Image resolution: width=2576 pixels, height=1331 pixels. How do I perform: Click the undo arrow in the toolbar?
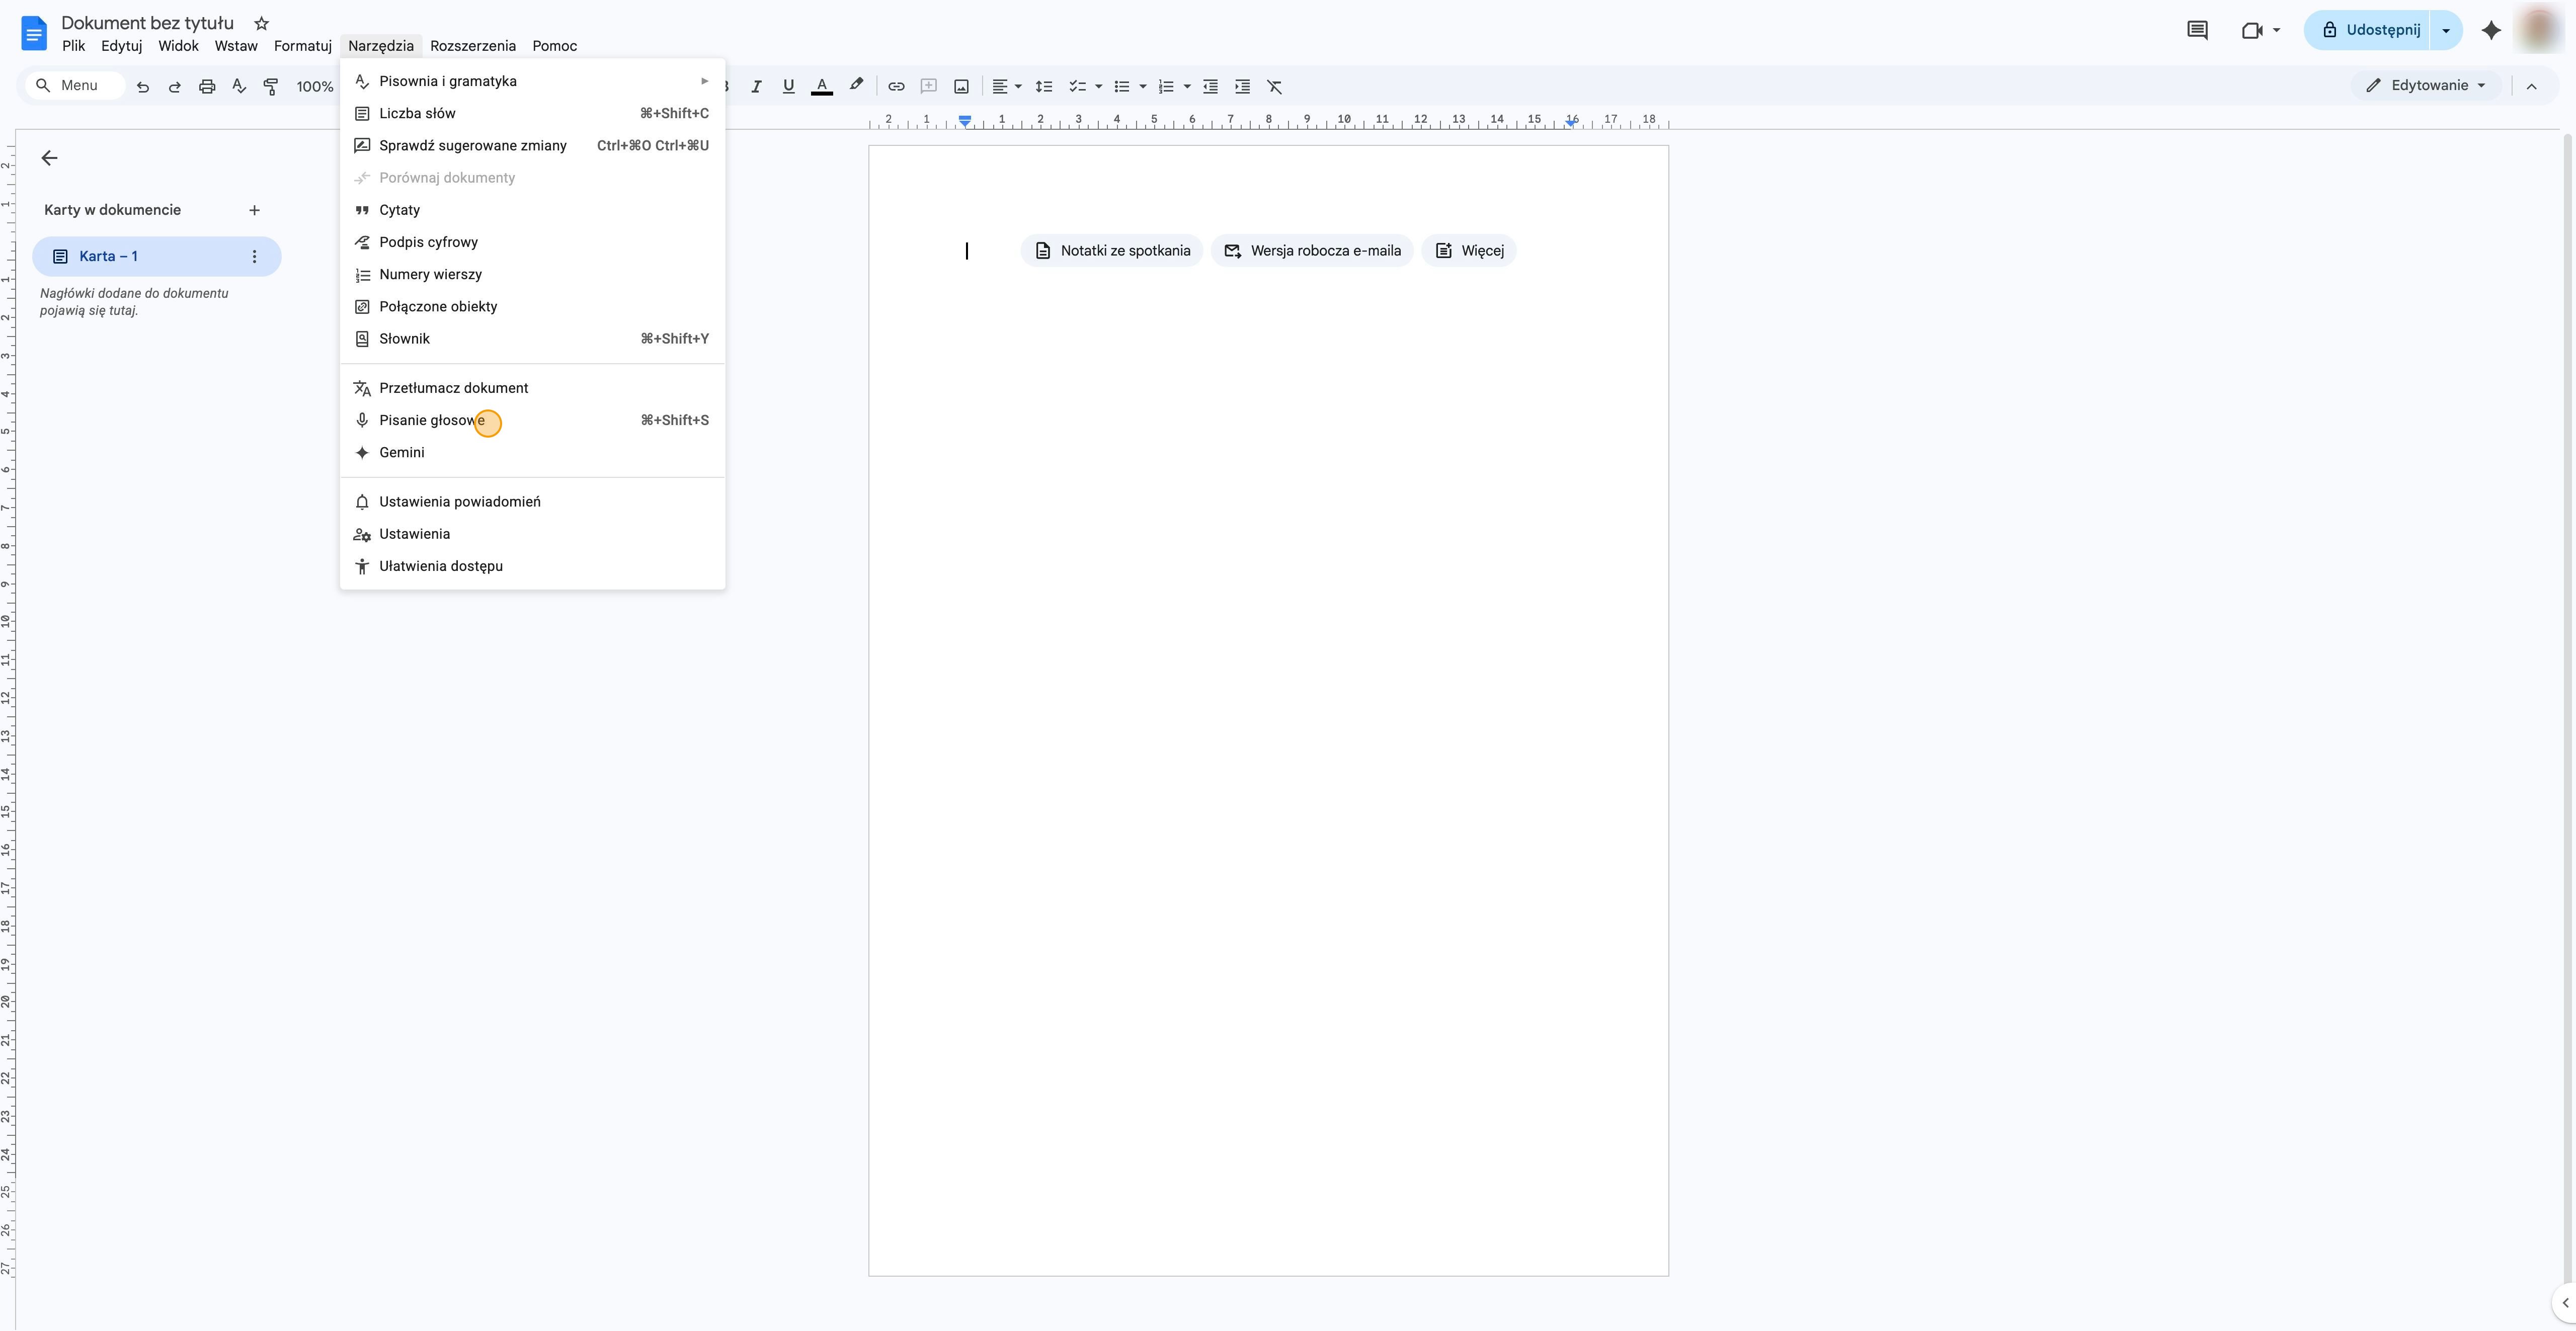[143, 87]
